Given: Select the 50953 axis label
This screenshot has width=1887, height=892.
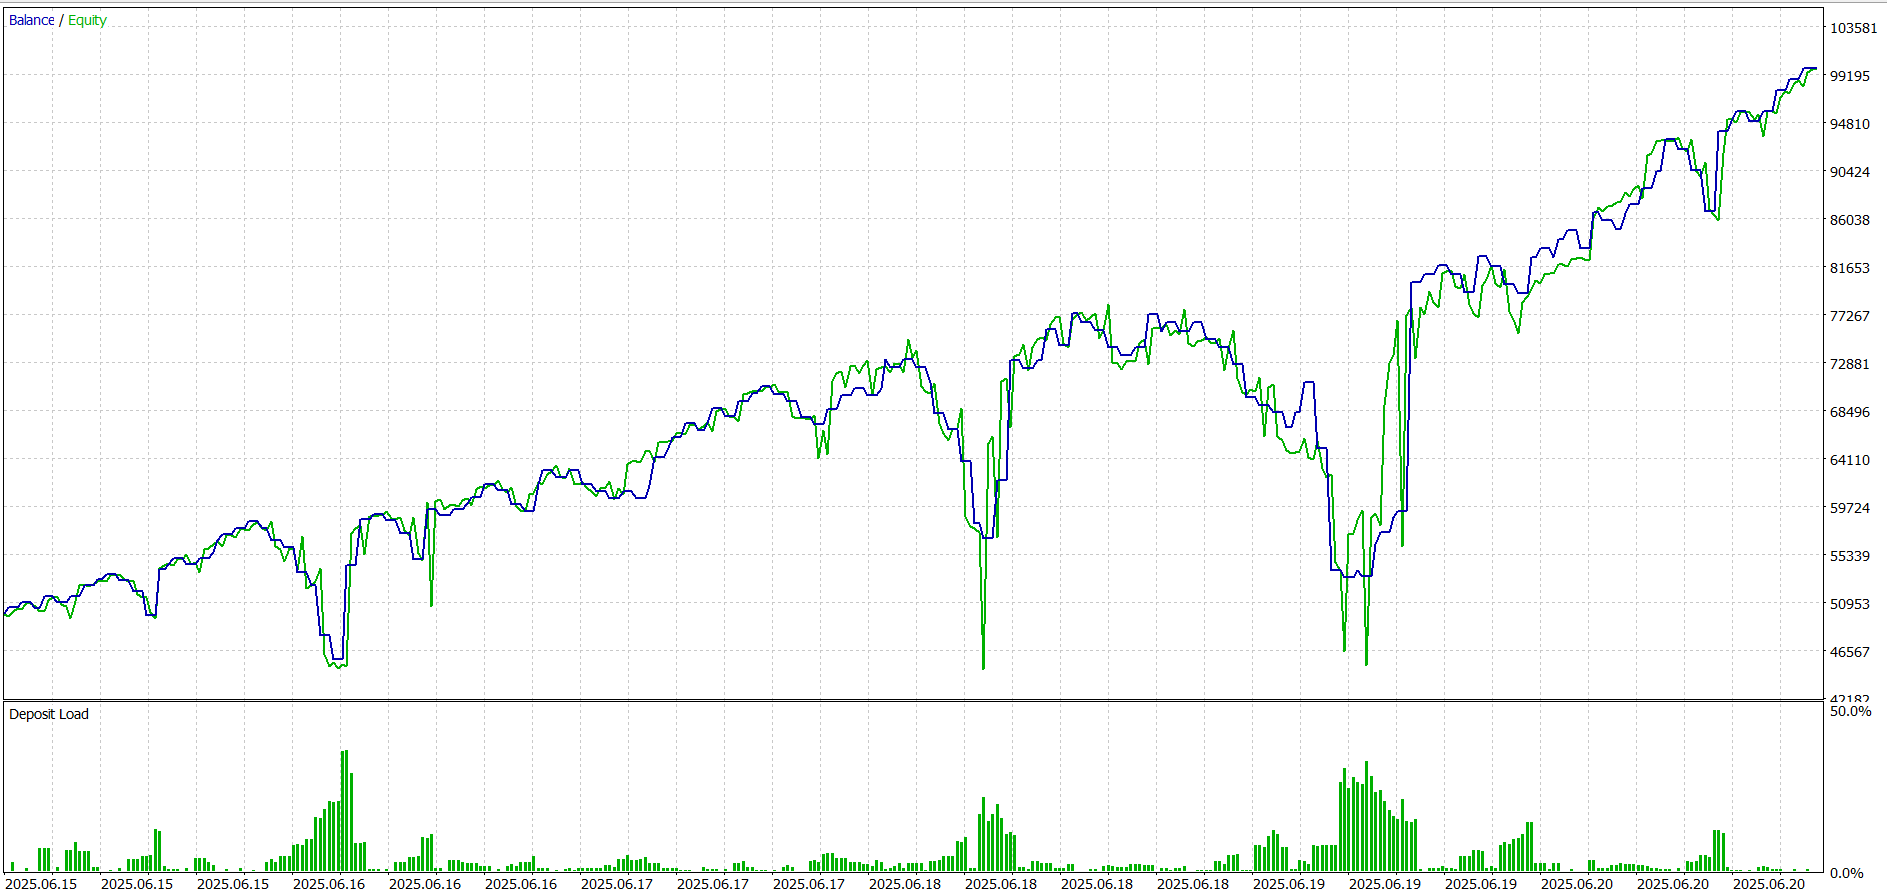Looking at the screenshot, I should click(1849, 604).
